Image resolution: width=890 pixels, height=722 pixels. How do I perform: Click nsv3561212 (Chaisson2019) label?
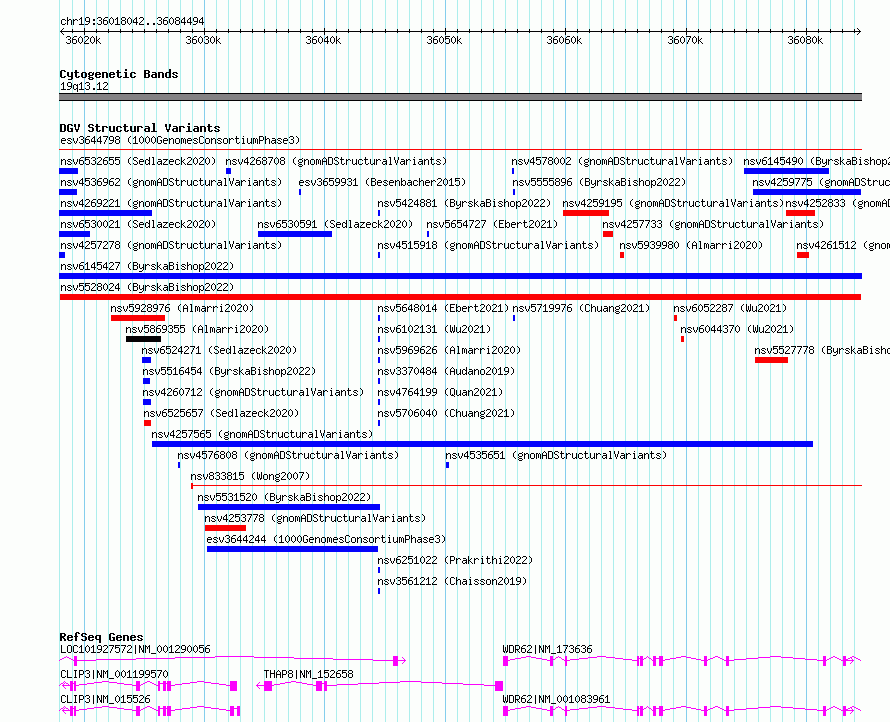pyautogui.click(x=452, y=581)
